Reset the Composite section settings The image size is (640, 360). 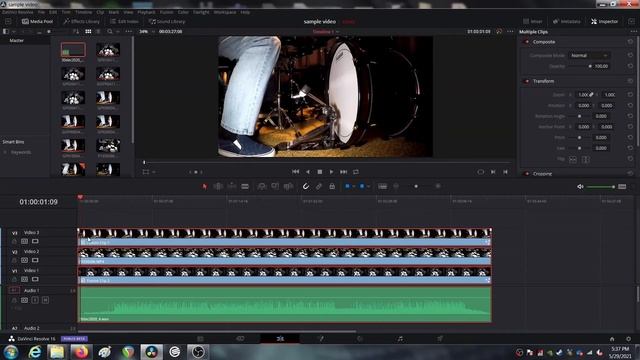click(x=630, y=42)
